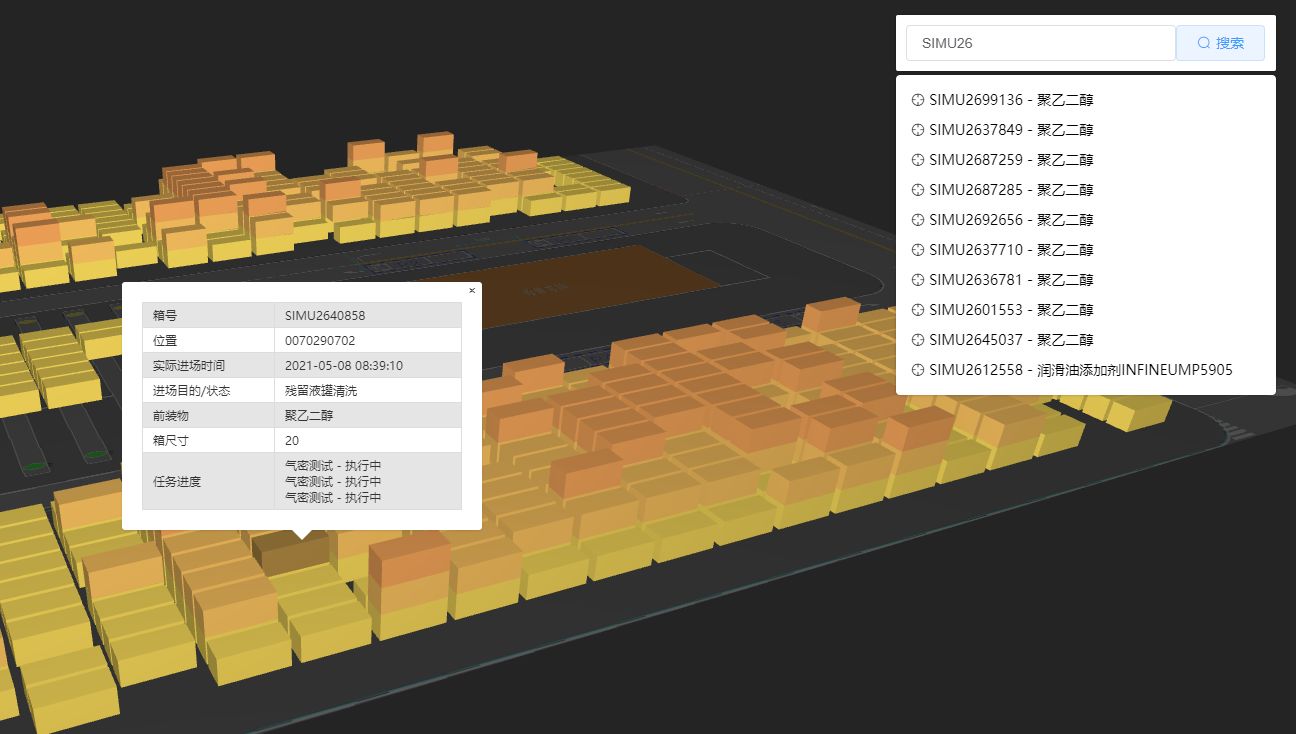The height and width of the screenshot is (734, 1296).
Task: Select result SIMU2645037 - 聚乙二醇
Action: (1085, 340)
